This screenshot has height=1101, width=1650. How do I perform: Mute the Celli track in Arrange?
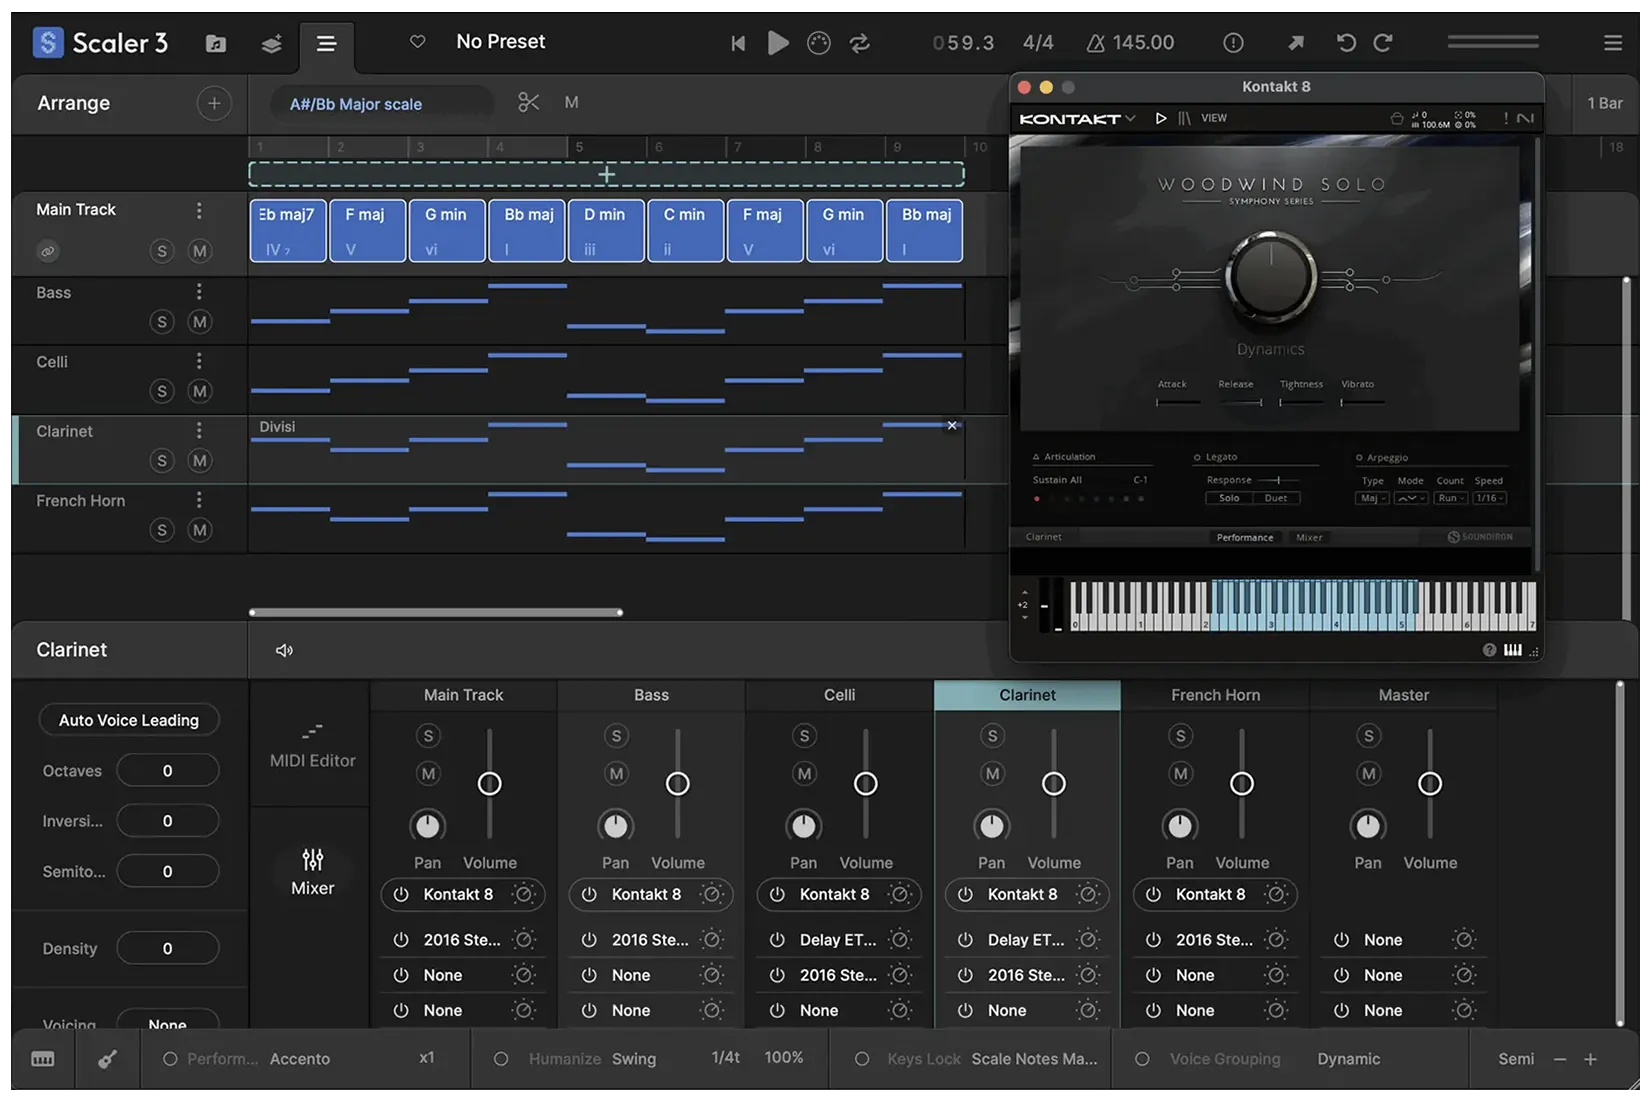(200, 391)
